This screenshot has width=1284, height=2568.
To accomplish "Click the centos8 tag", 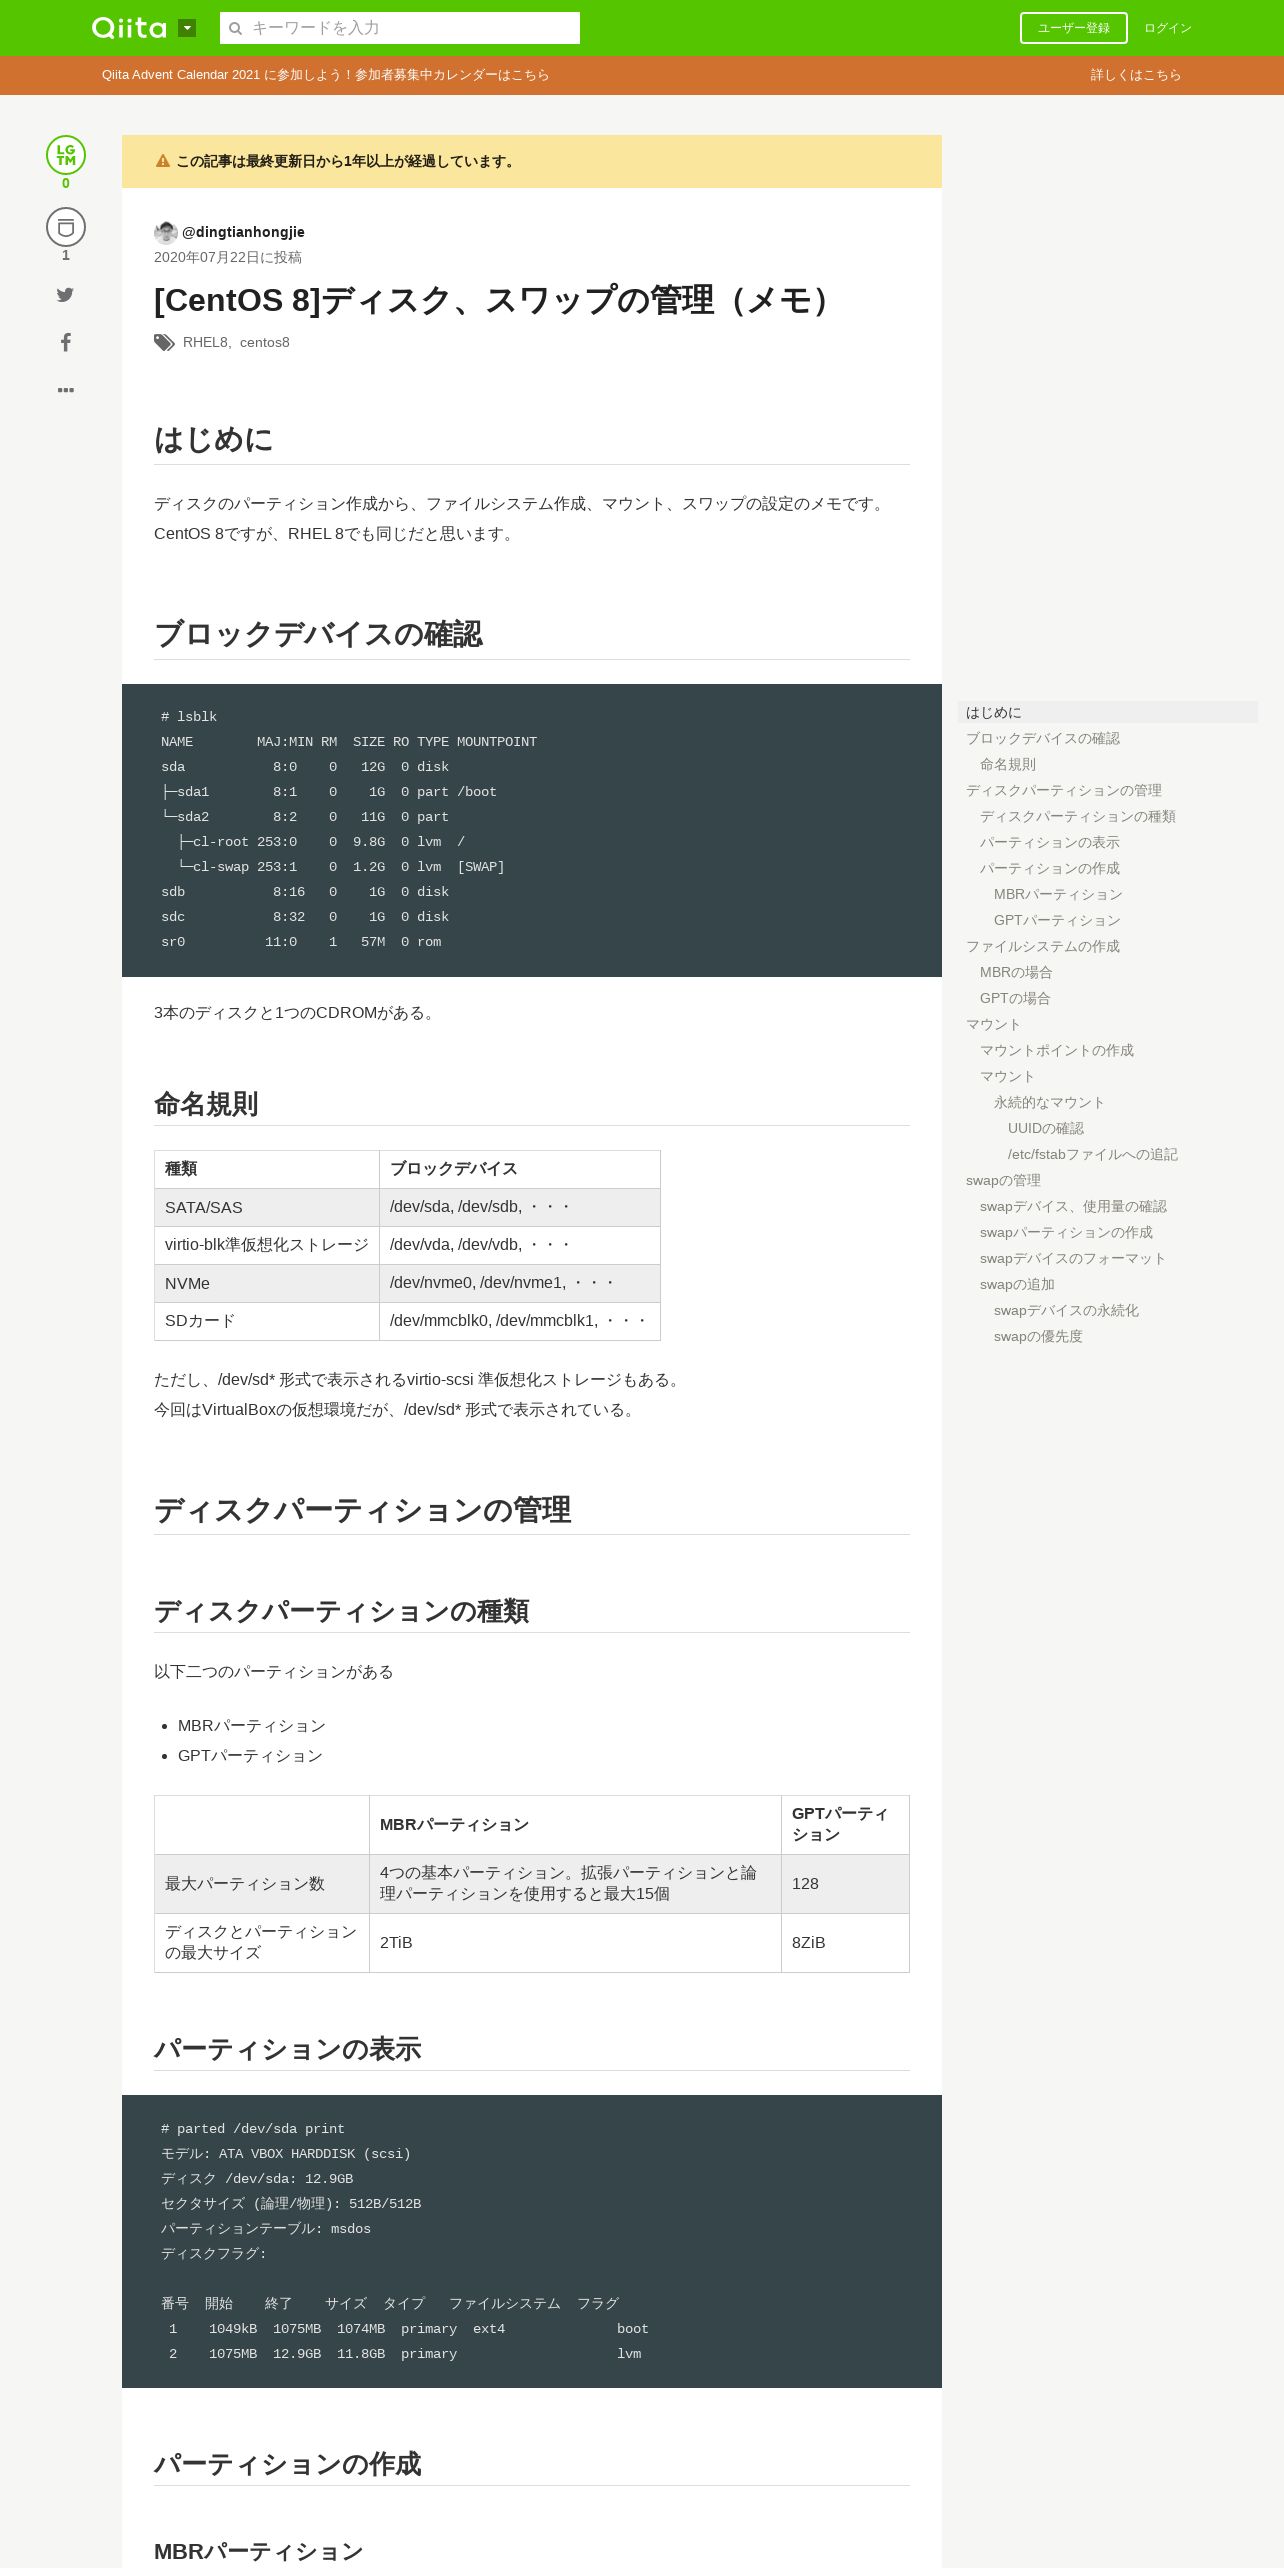I will click(x=264, y=342).
